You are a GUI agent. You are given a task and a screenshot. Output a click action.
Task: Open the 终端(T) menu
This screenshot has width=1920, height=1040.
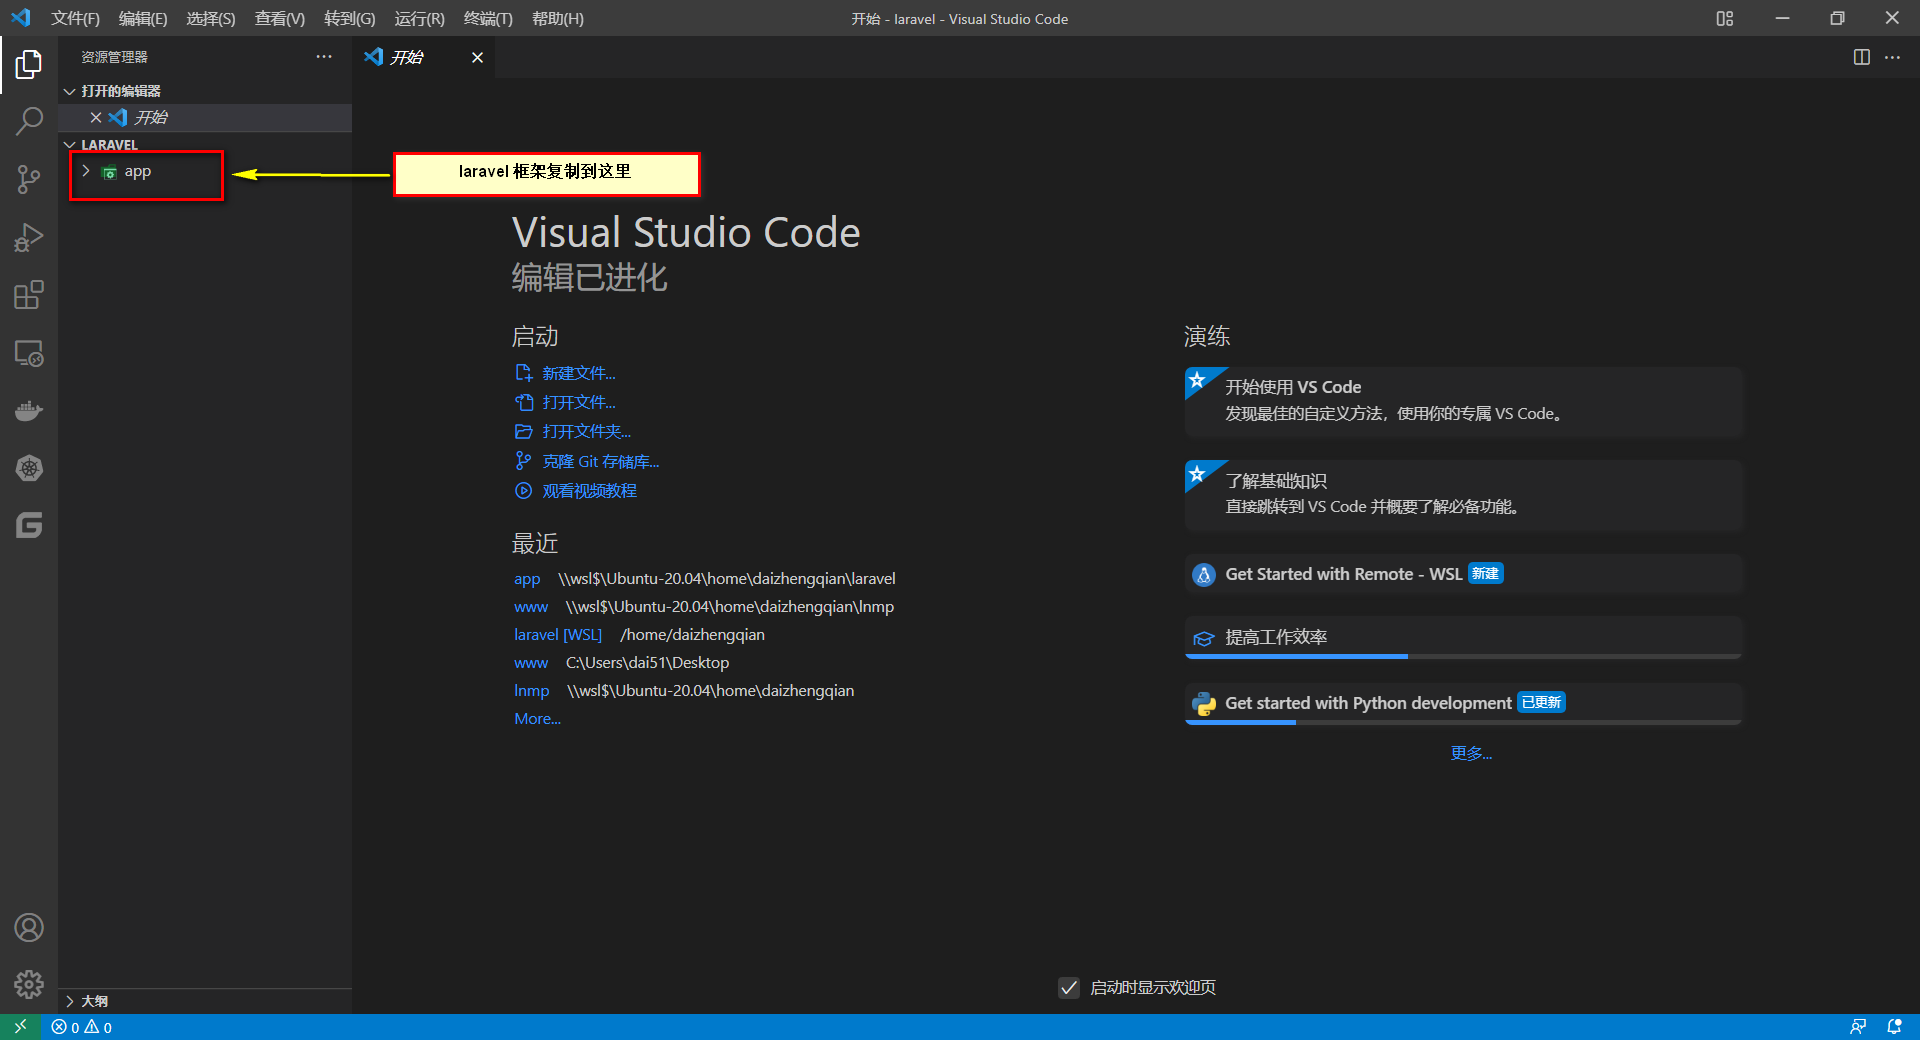[489, 19]
